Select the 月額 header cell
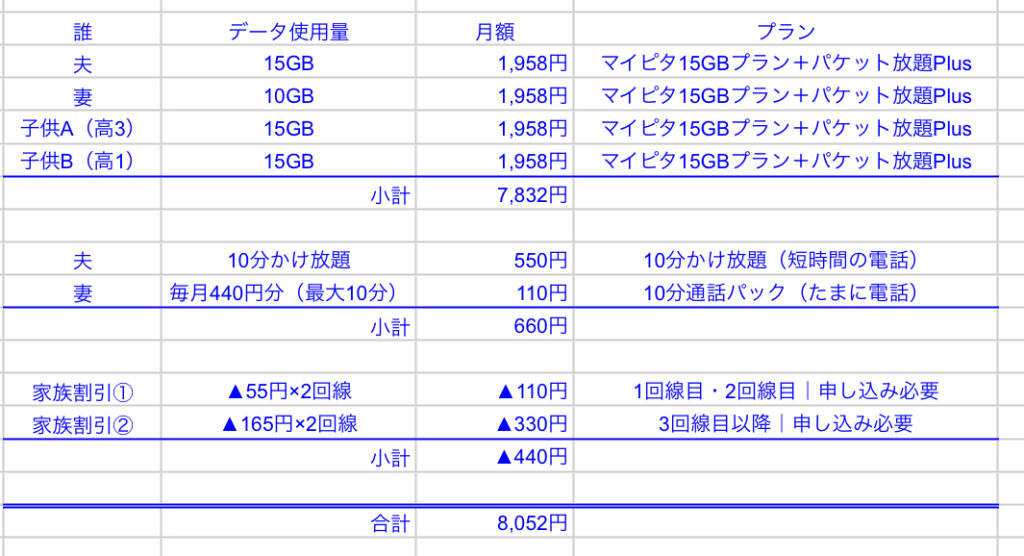 (494, 32)
